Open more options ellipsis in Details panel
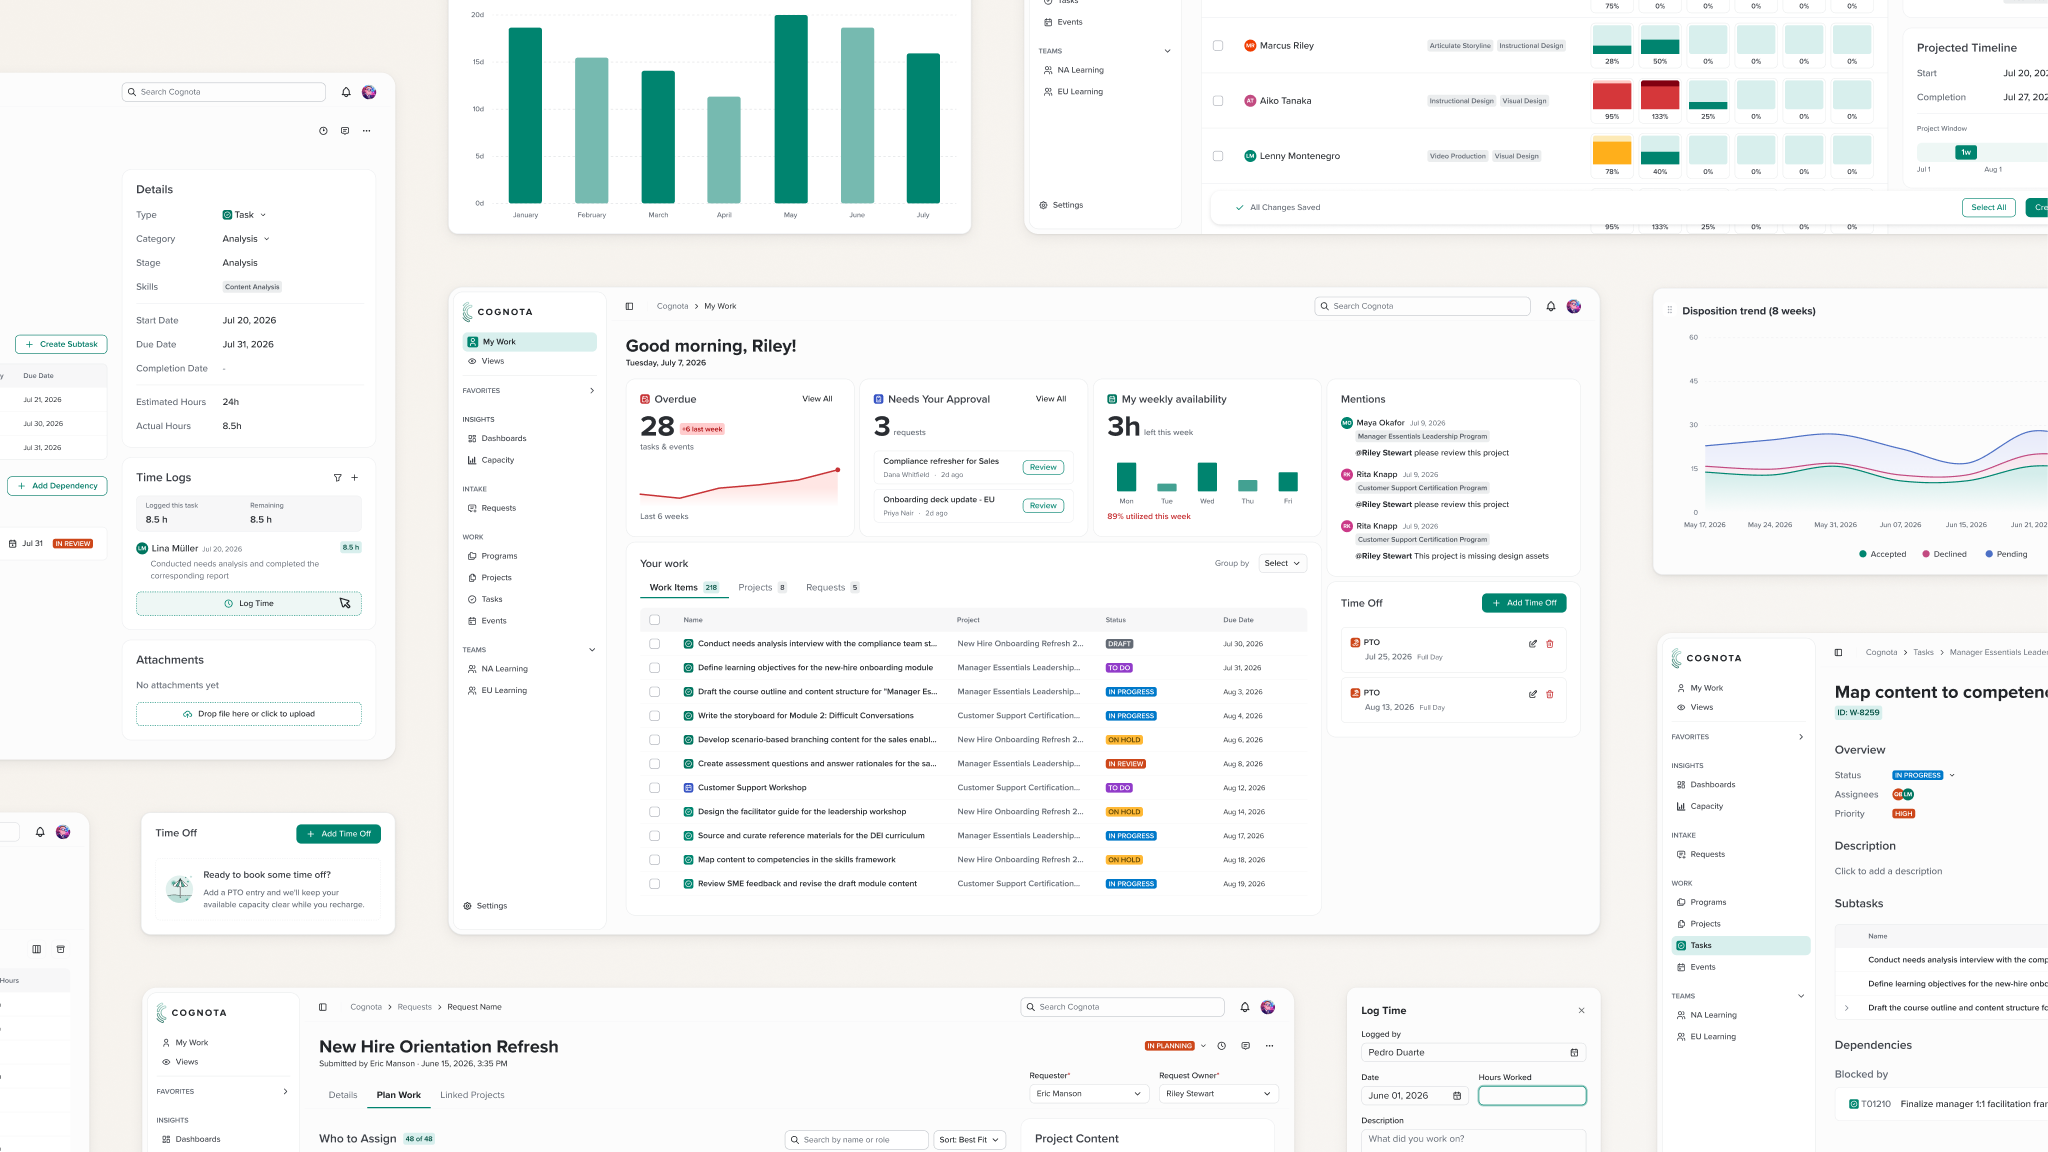The height and width of the screenshot is (1152, 2048). pyautogui.click(x=367, y=131)
